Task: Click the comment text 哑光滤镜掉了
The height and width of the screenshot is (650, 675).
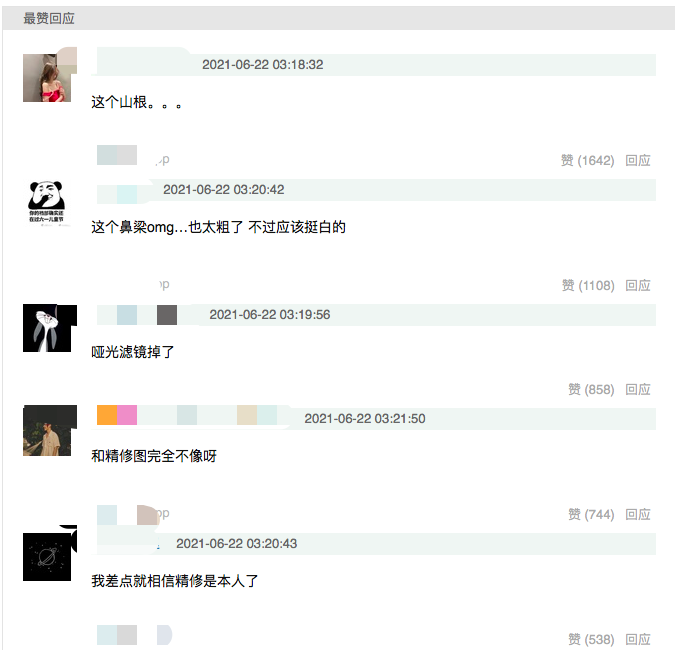Action: tap(133, 352)
